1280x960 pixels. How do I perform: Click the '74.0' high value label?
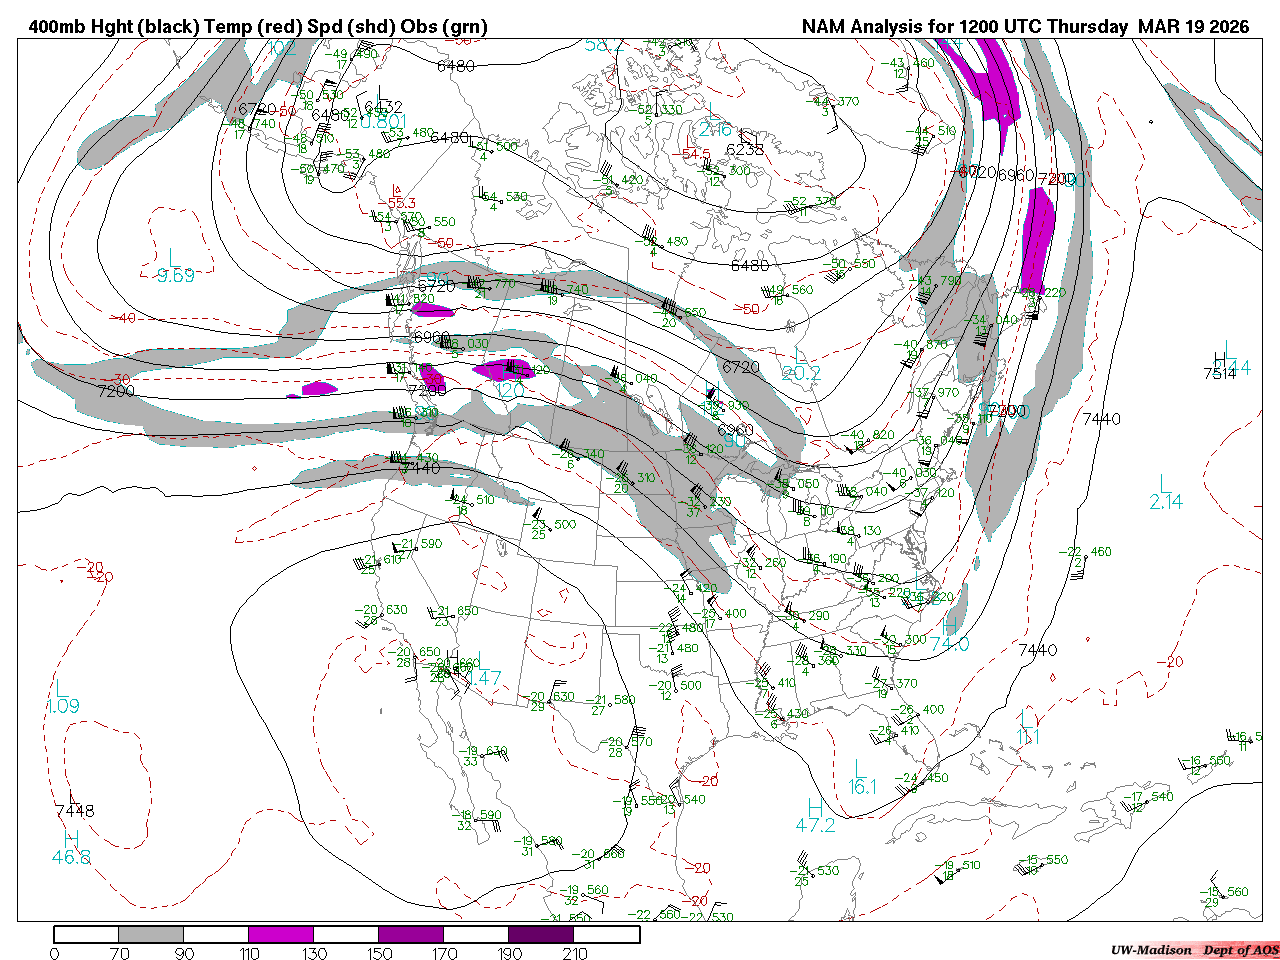click(950, 644)
